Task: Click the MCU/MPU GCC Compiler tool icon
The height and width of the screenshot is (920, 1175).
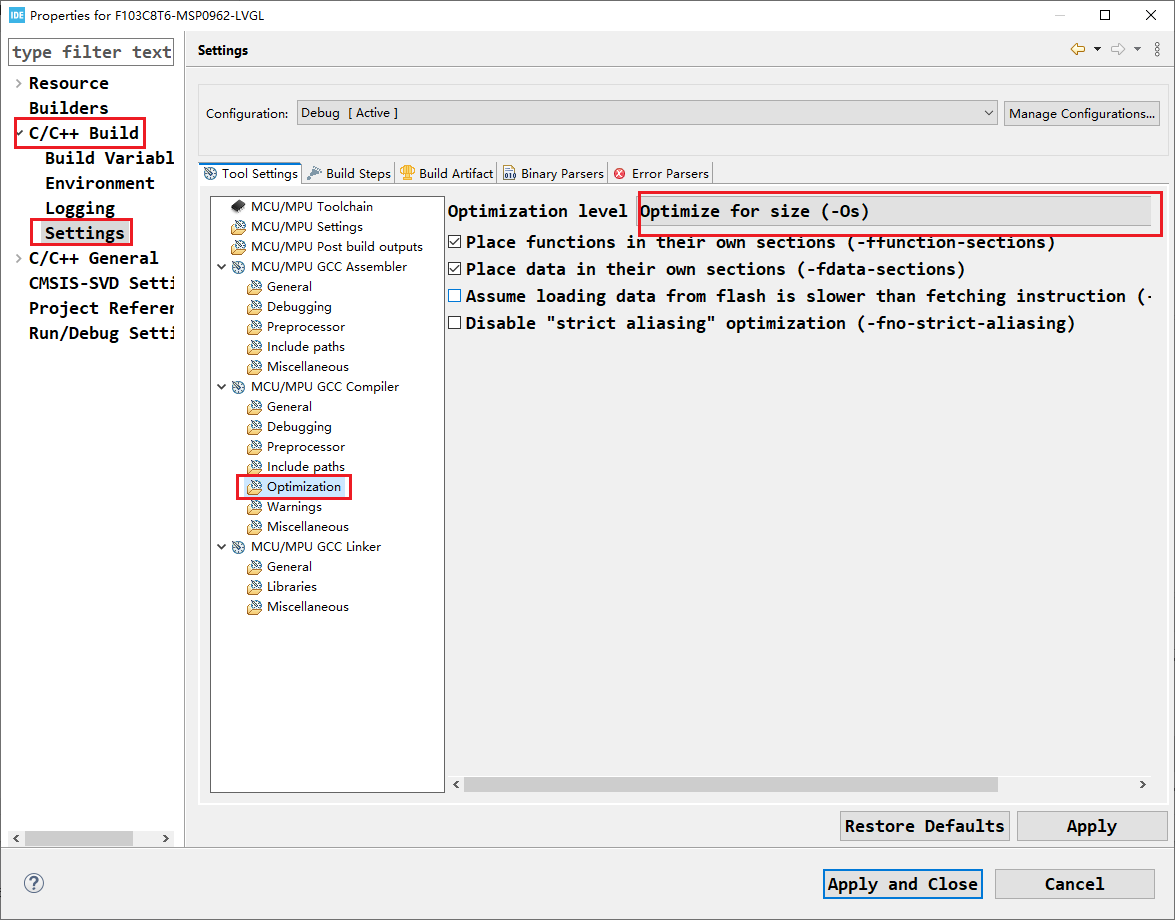Action: (238, 387)
